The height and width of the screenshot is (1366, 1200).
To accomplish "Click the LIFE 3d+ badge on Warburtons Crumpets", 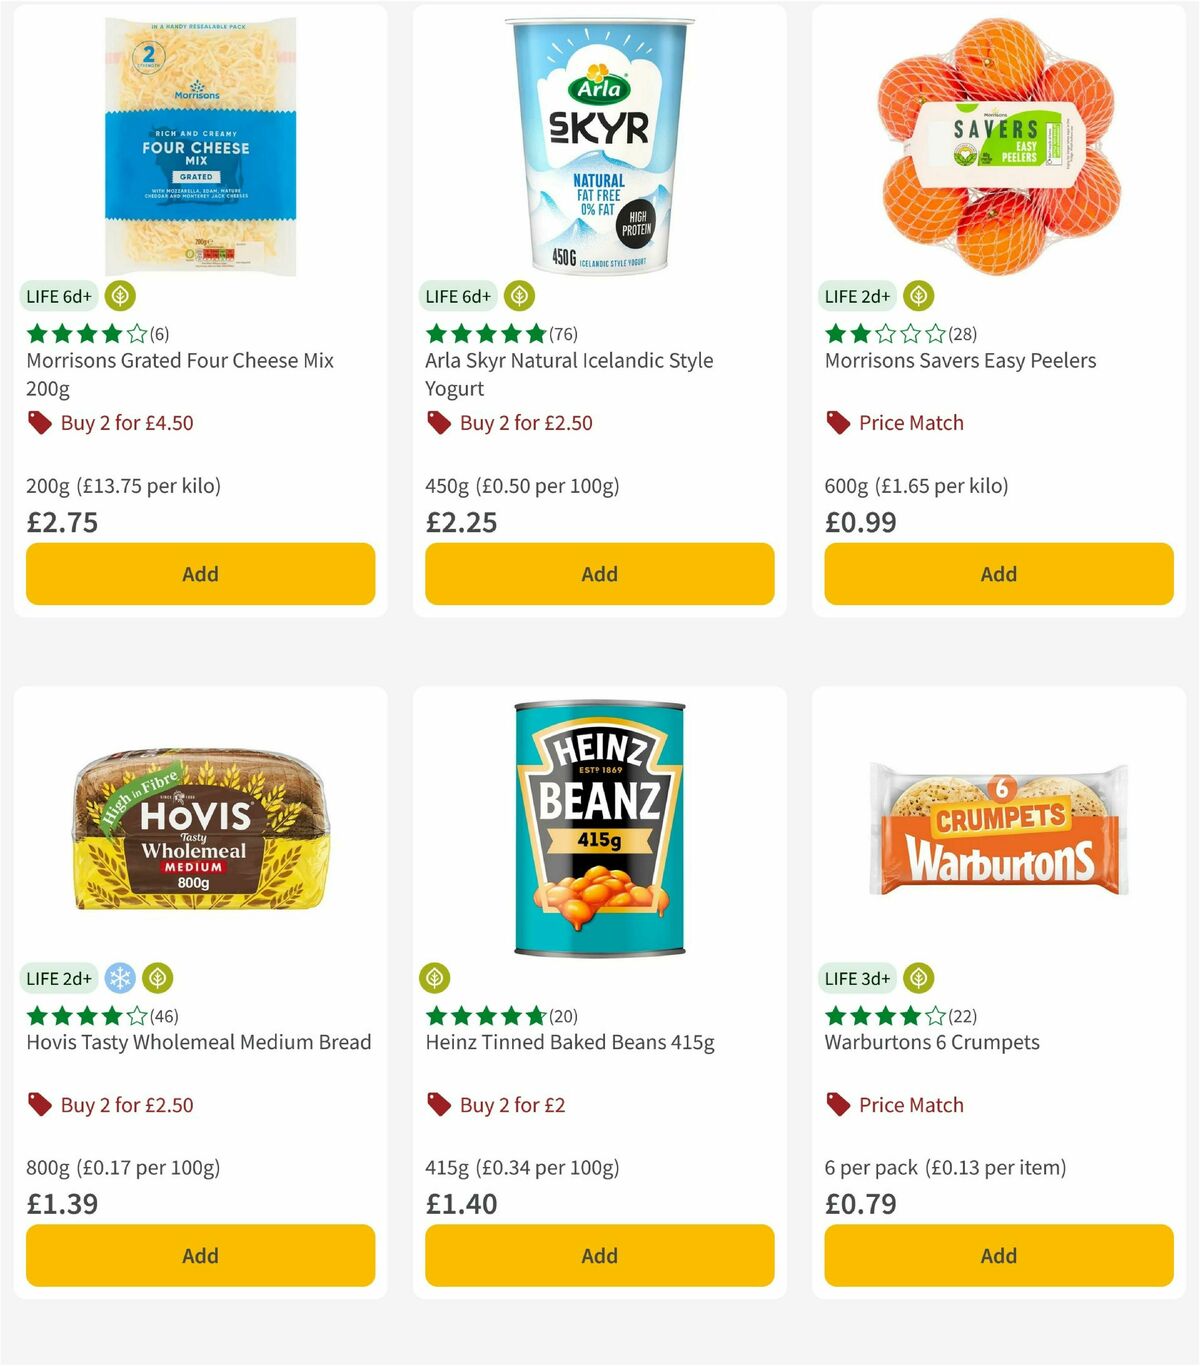I will tap(857, 978).
